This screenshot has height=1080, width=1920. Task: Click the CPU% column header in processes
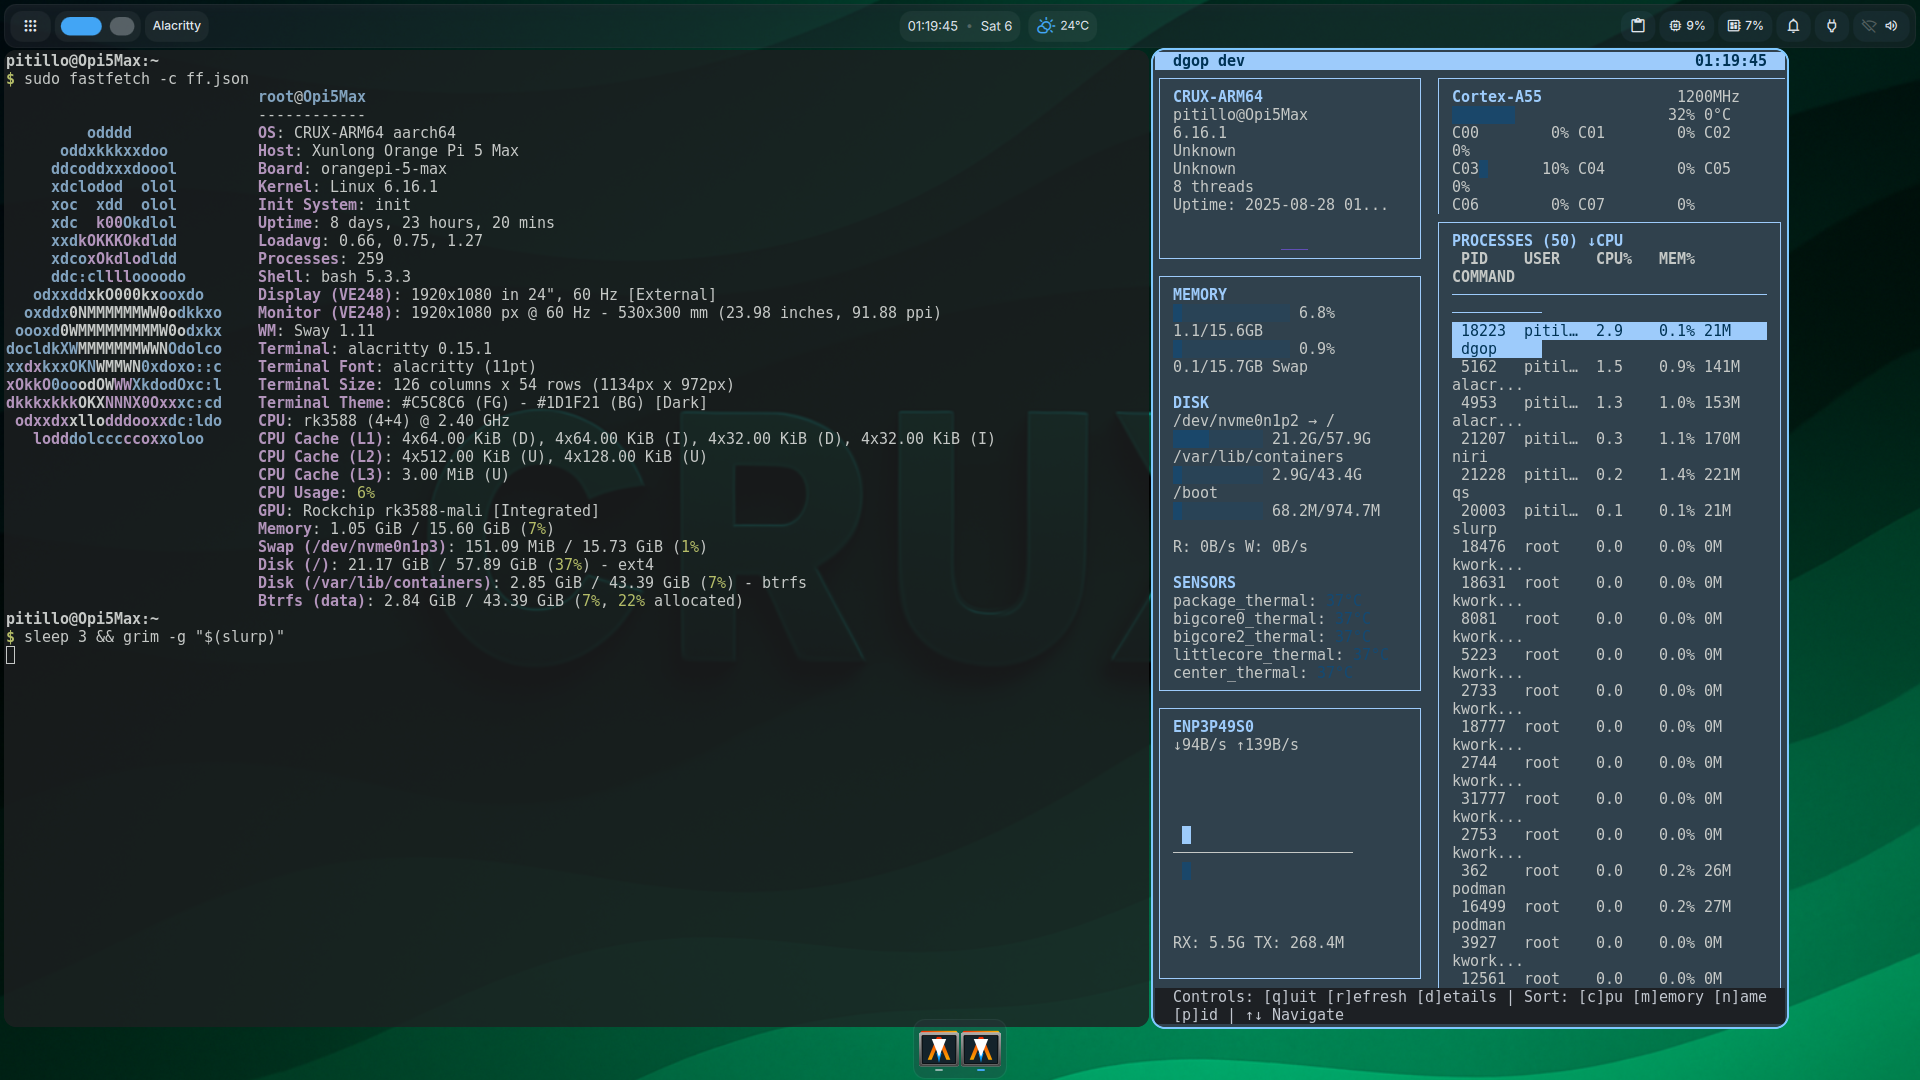pos(1613,259)
